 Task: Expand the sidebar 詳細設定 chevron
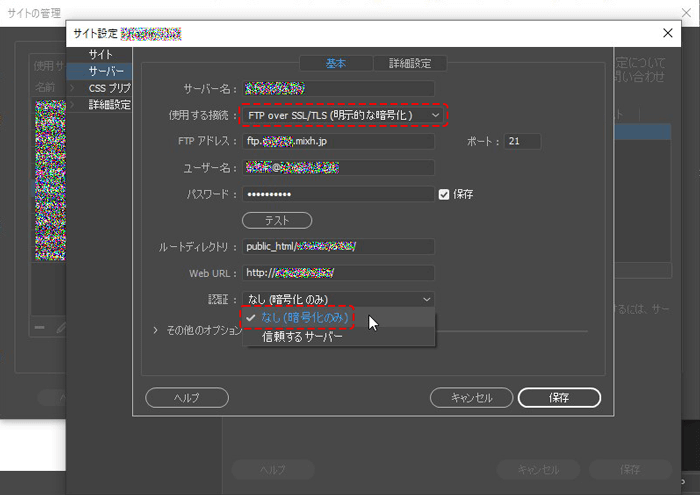(x=72, y=105)
